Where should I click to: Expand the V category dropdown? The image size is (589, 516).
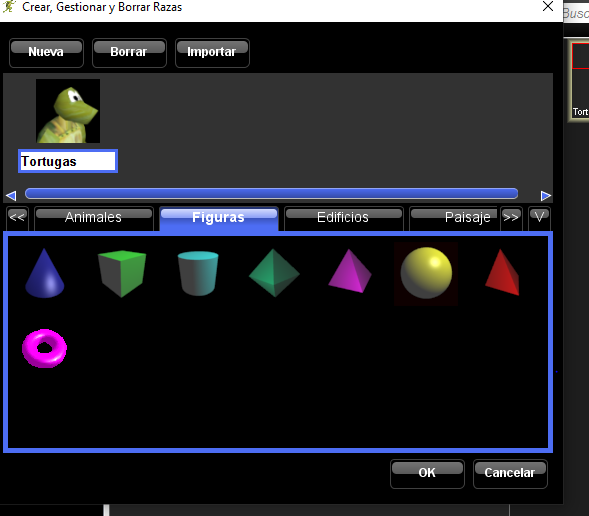[x=539, y=218]
